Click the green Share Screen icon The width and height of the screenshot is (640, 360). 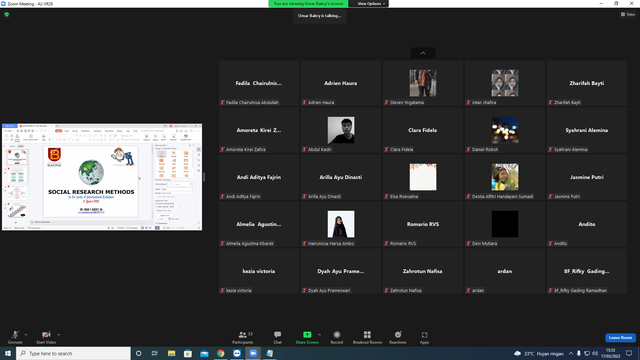coord(307,335)
